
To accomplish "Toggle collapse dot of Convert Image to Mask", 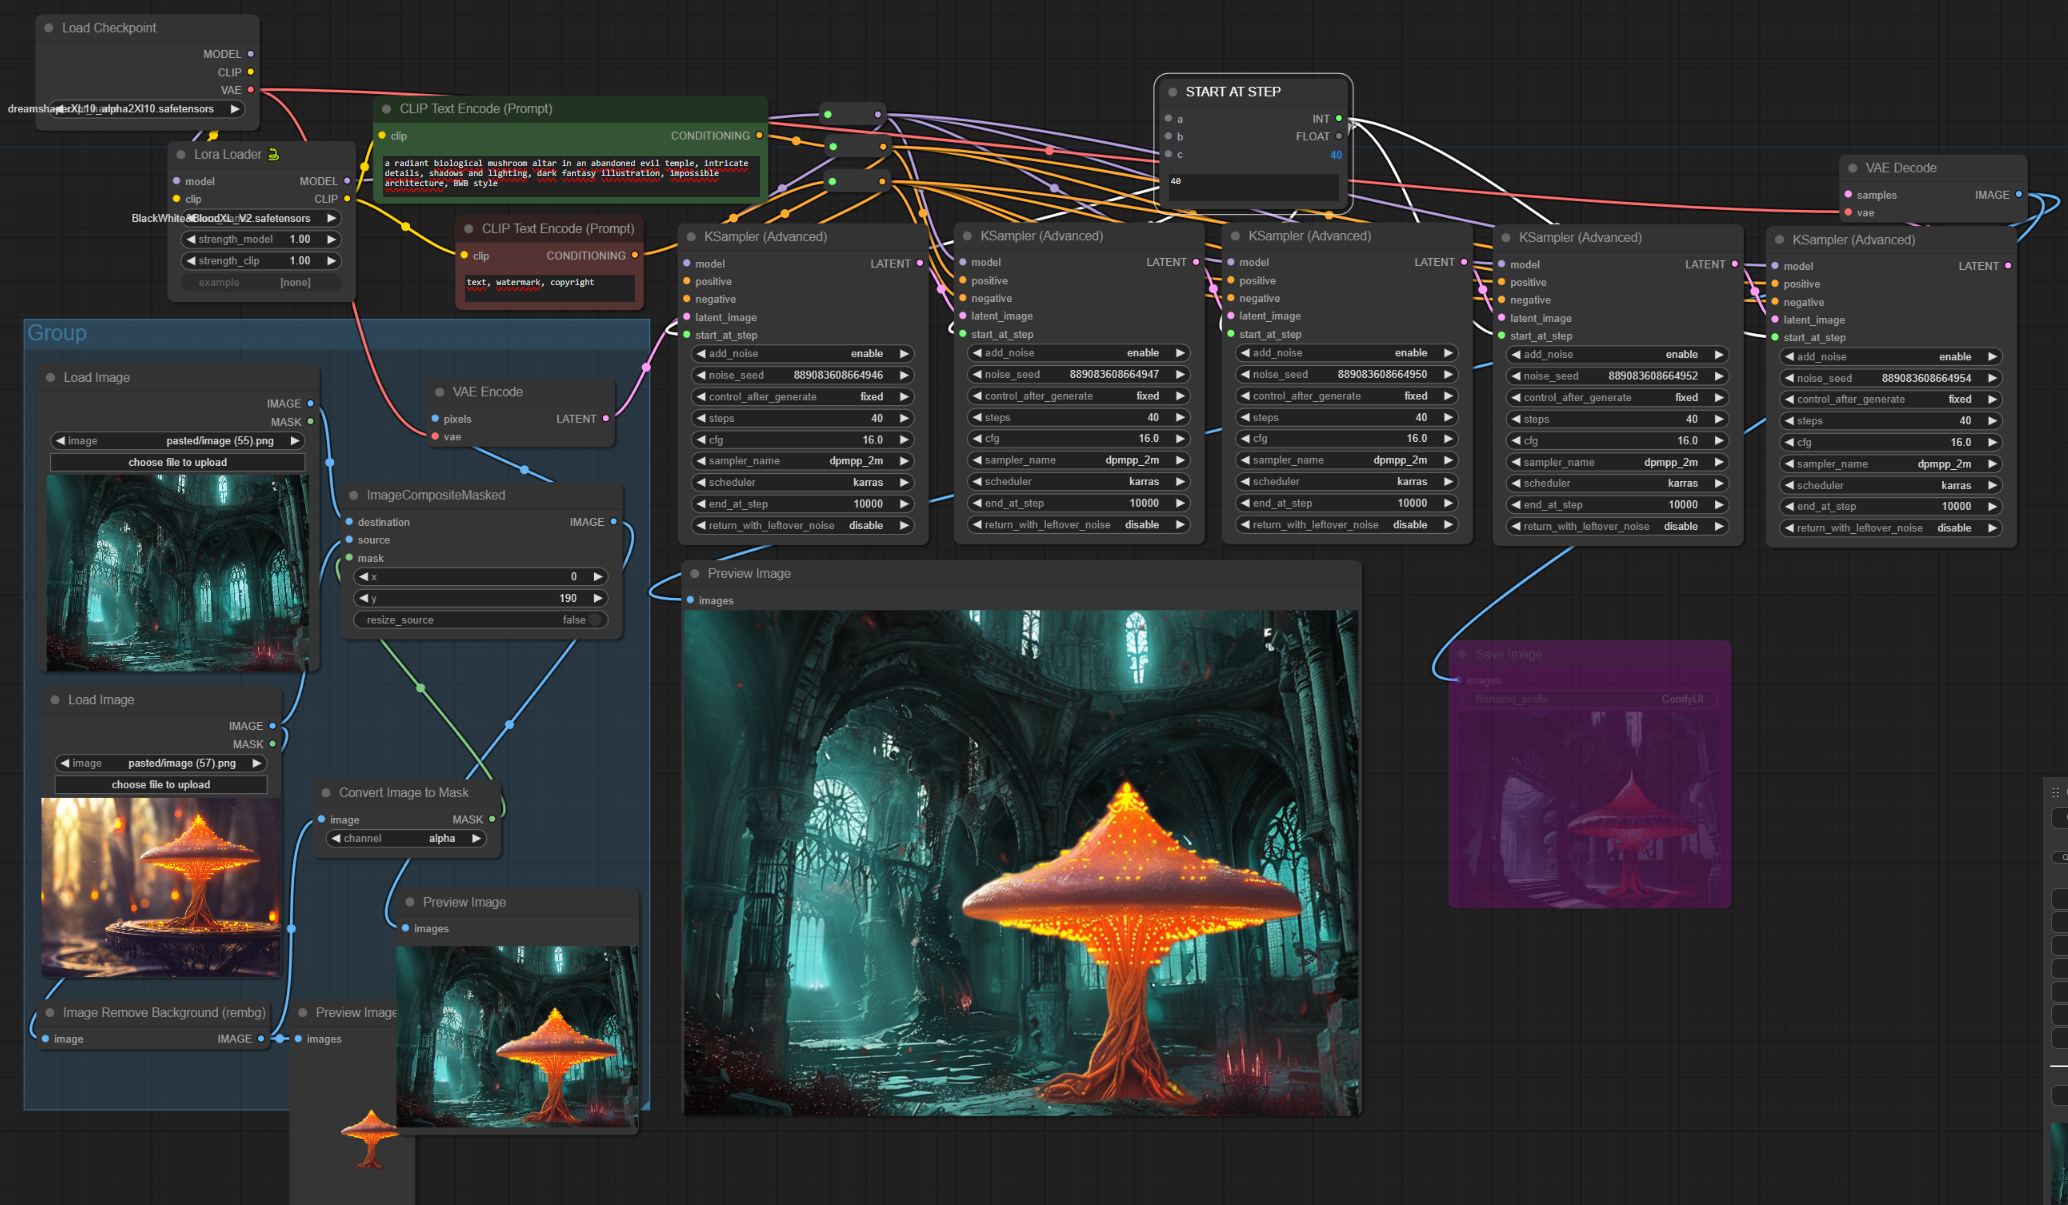I will click(326, 793).
